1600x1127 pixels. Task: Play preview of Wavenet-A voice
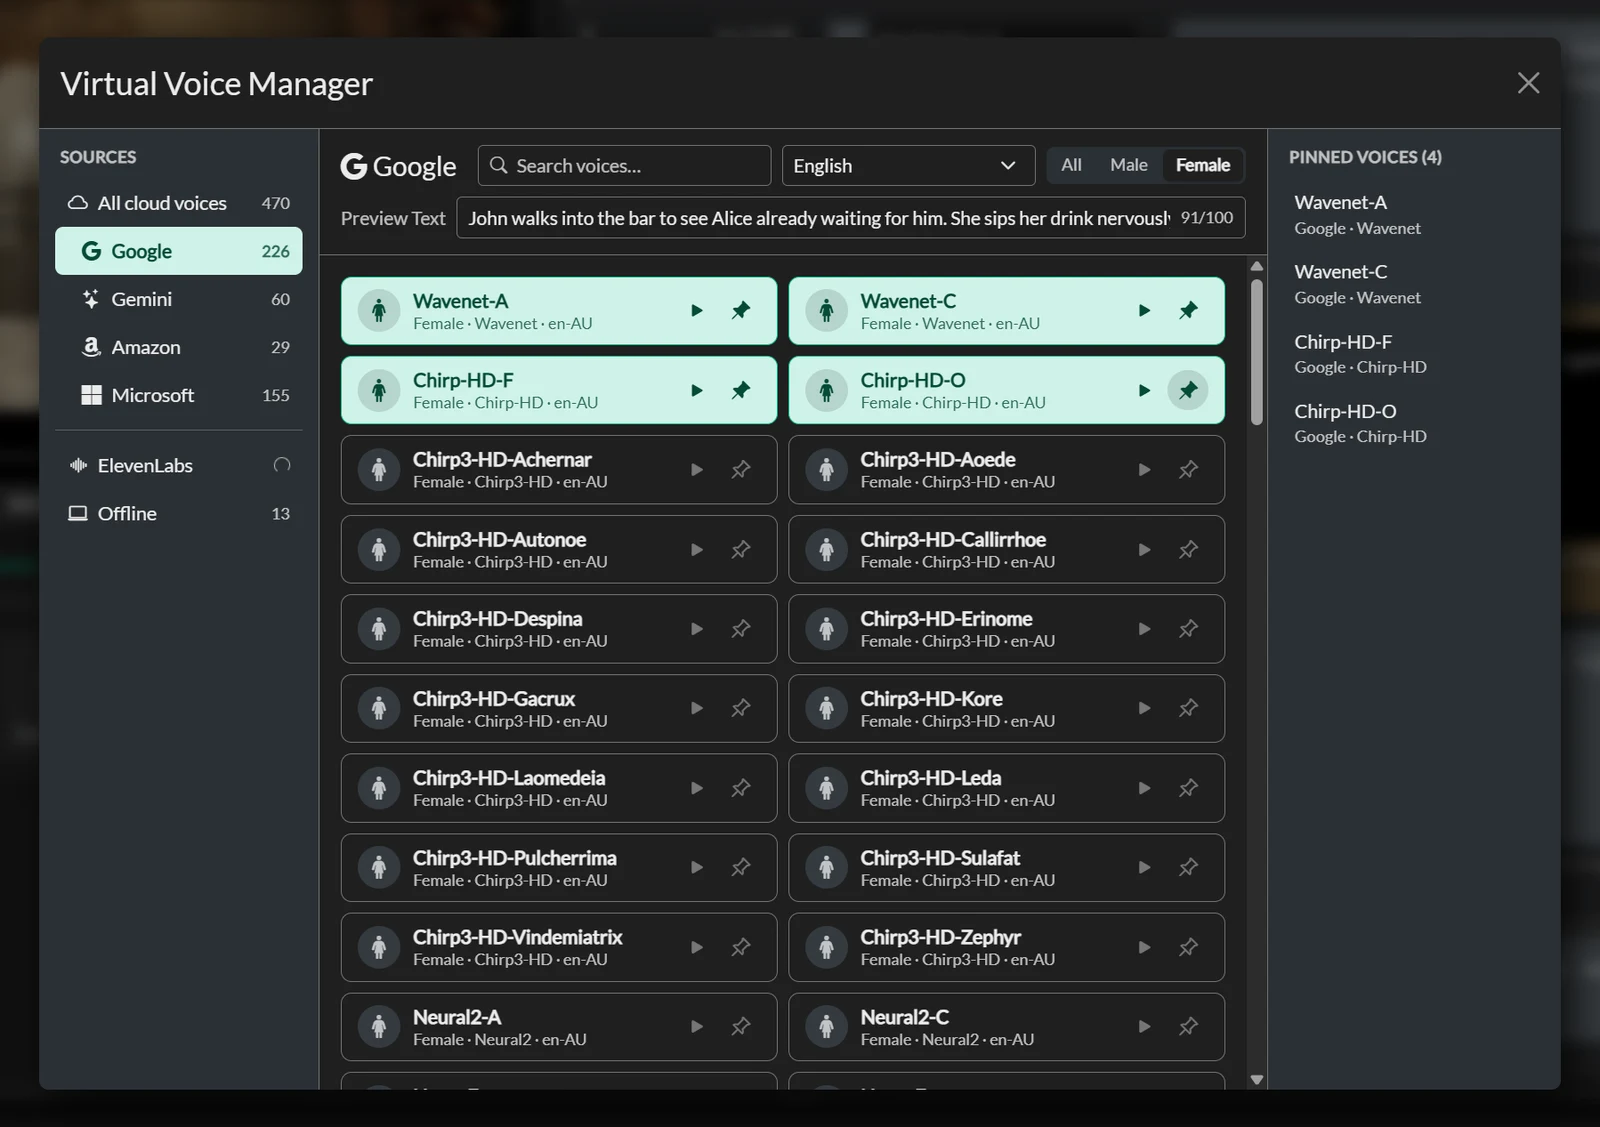click(697, 311)
